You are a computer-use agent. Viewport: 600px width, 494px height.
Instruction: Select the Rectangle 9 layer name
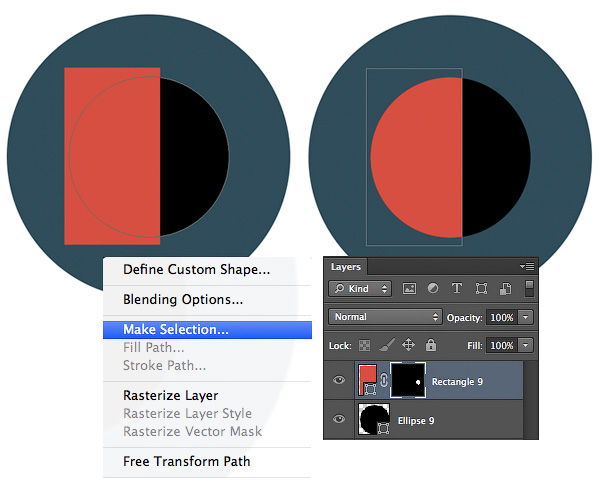coord(457,382)
